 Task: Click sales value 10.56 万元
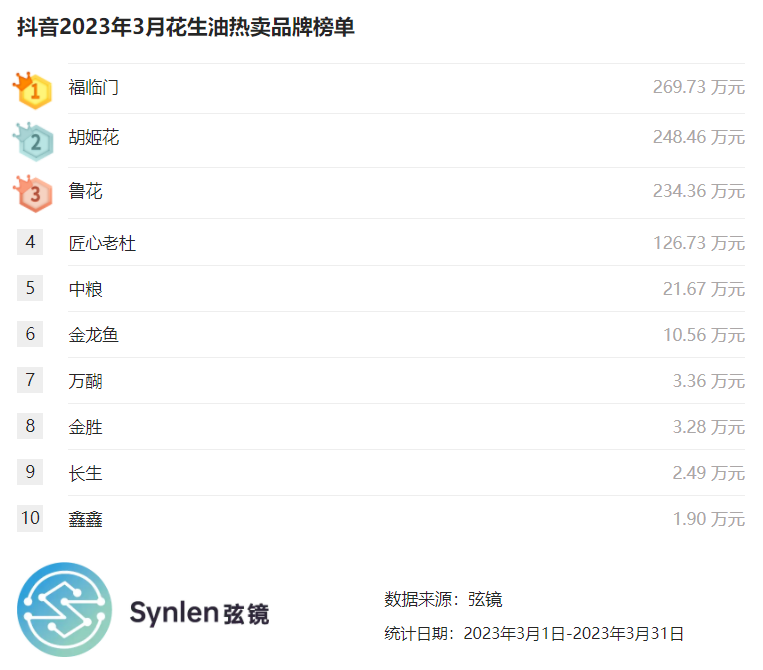pos(704,335)
